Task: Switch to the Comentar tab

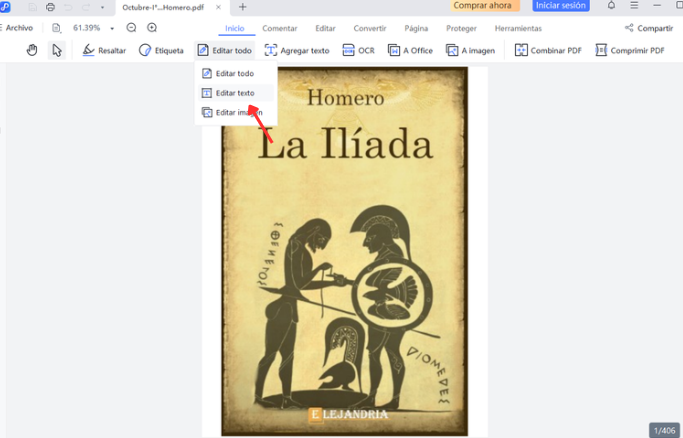Action: tap(280, 28)
